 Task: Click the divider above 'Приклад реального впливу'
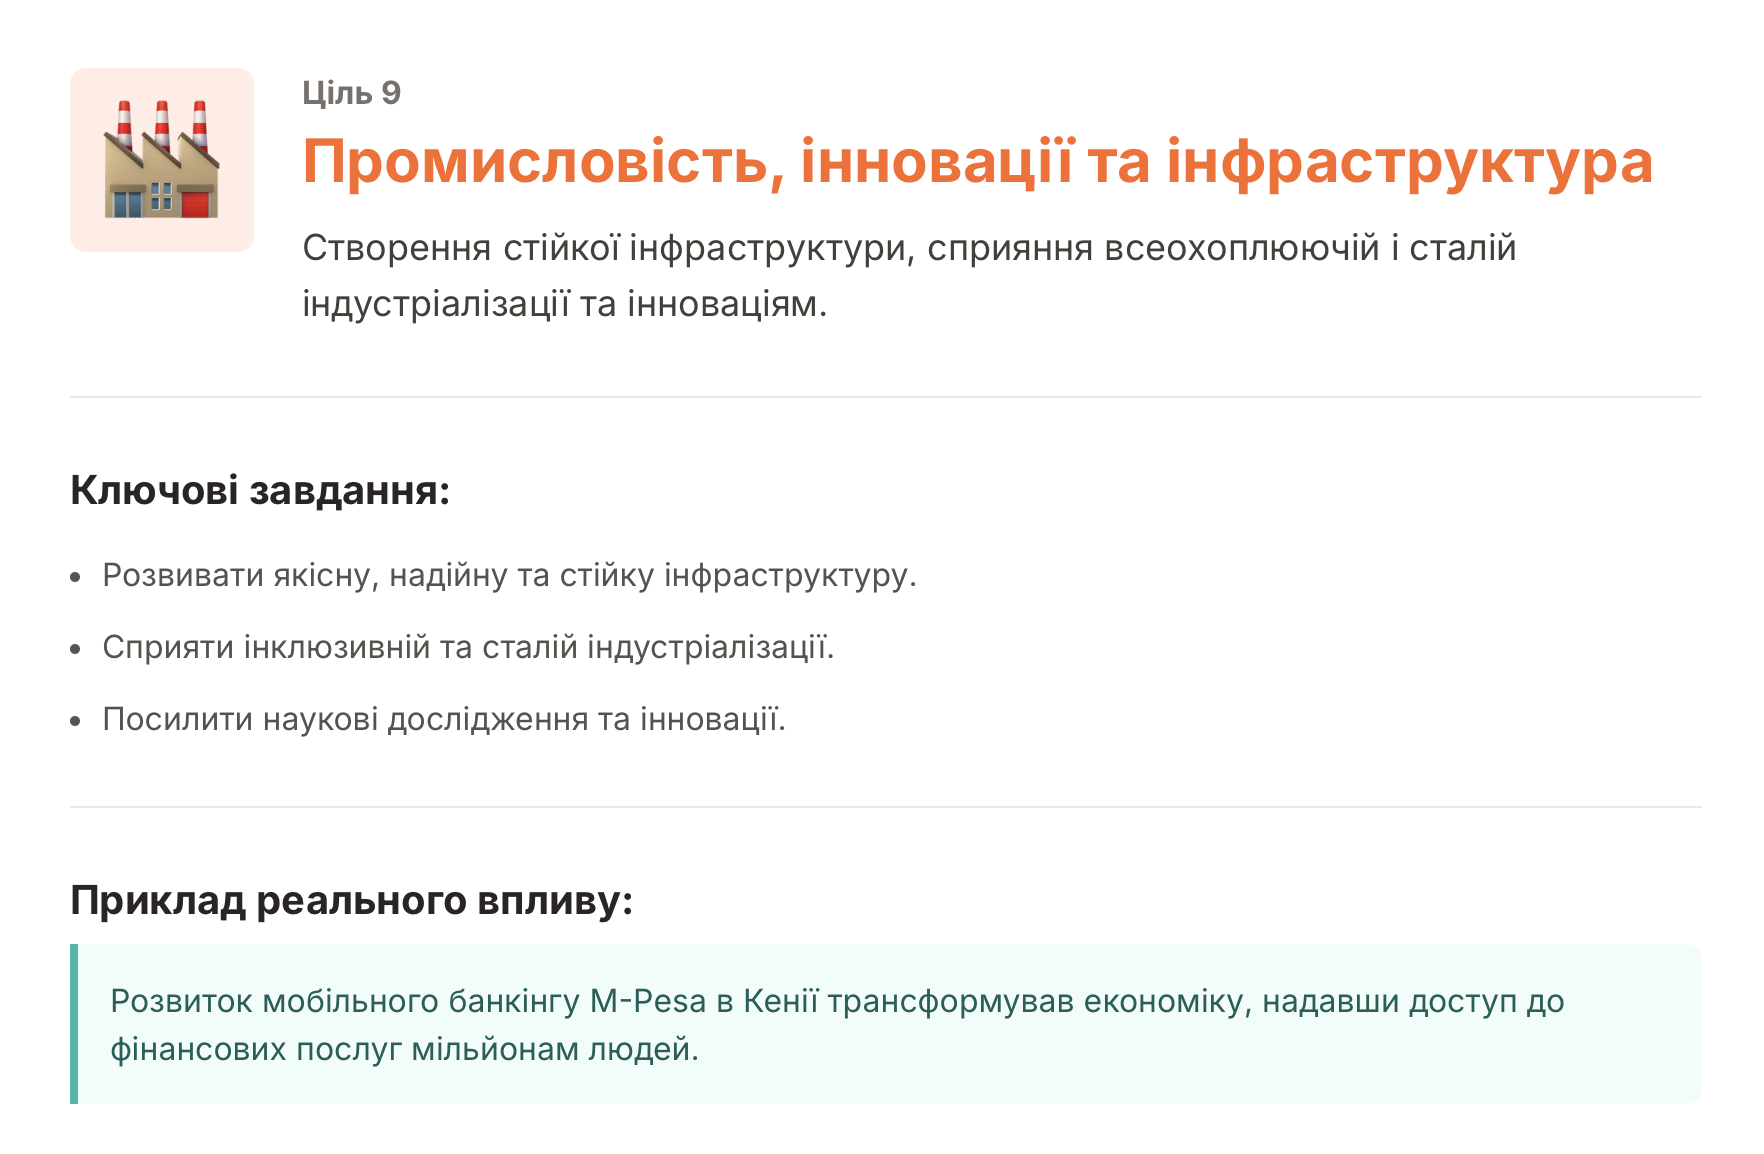(x=884, y=807)
